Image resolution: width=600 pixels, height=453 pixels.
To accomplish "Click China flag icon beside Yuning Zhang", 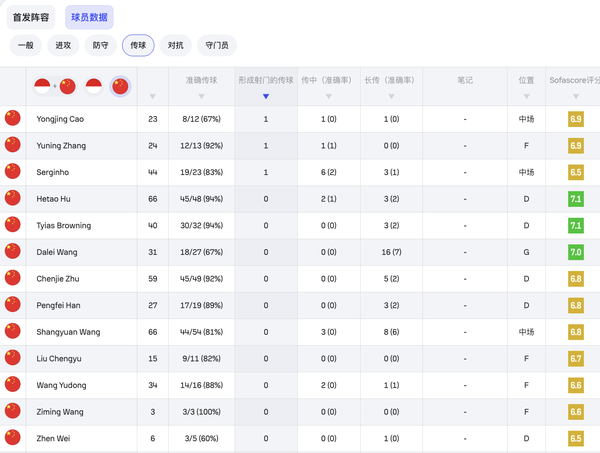I will (x=13, y=145).
